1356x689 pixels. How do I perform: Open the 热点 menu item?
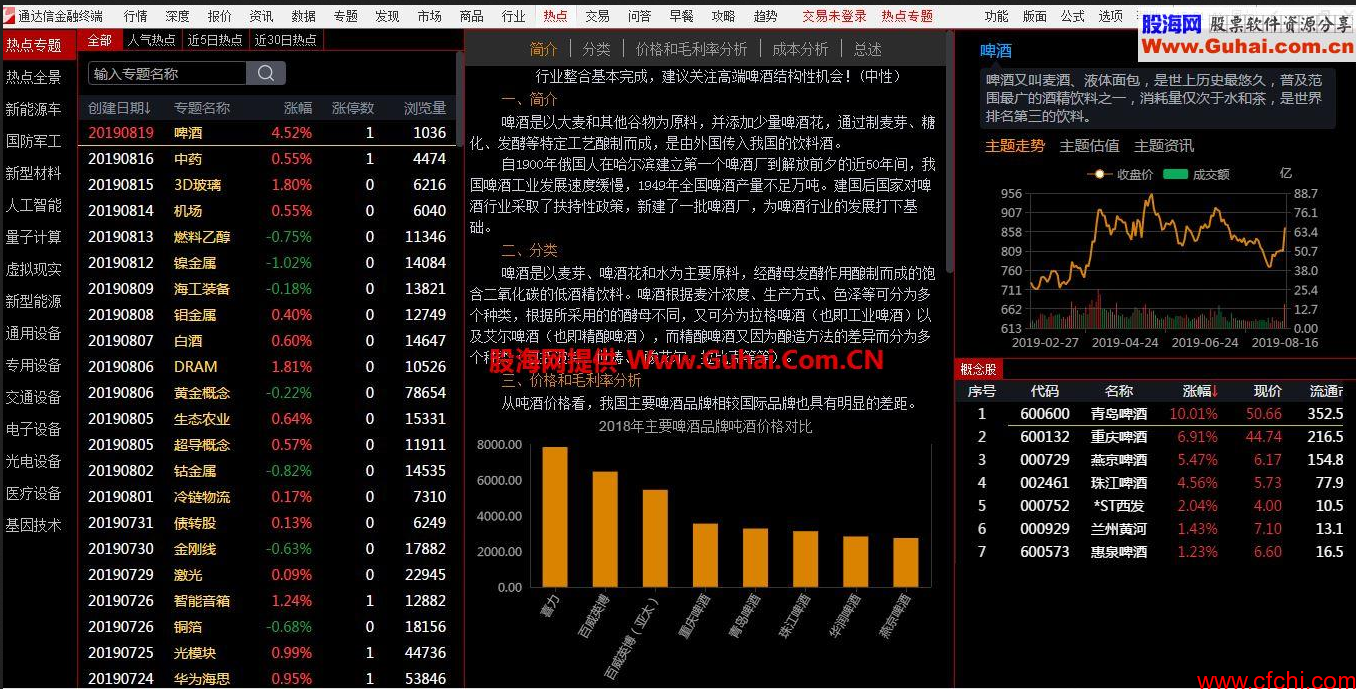[555, 16]
